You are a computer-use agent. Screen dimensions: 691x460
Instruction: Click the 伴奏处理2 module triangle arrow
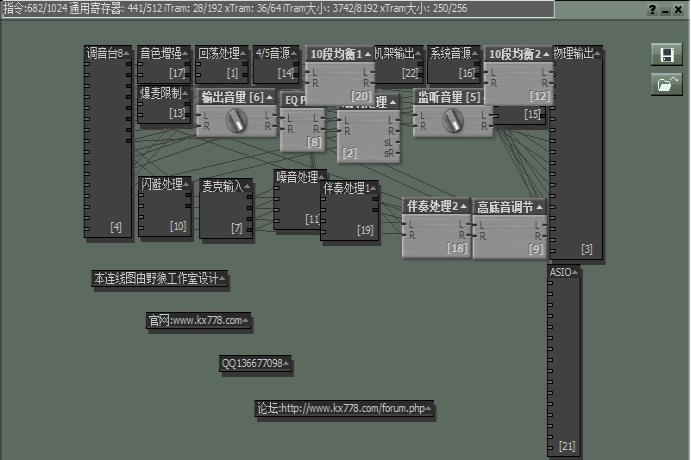pyautogui.click(x=464, y=206)
